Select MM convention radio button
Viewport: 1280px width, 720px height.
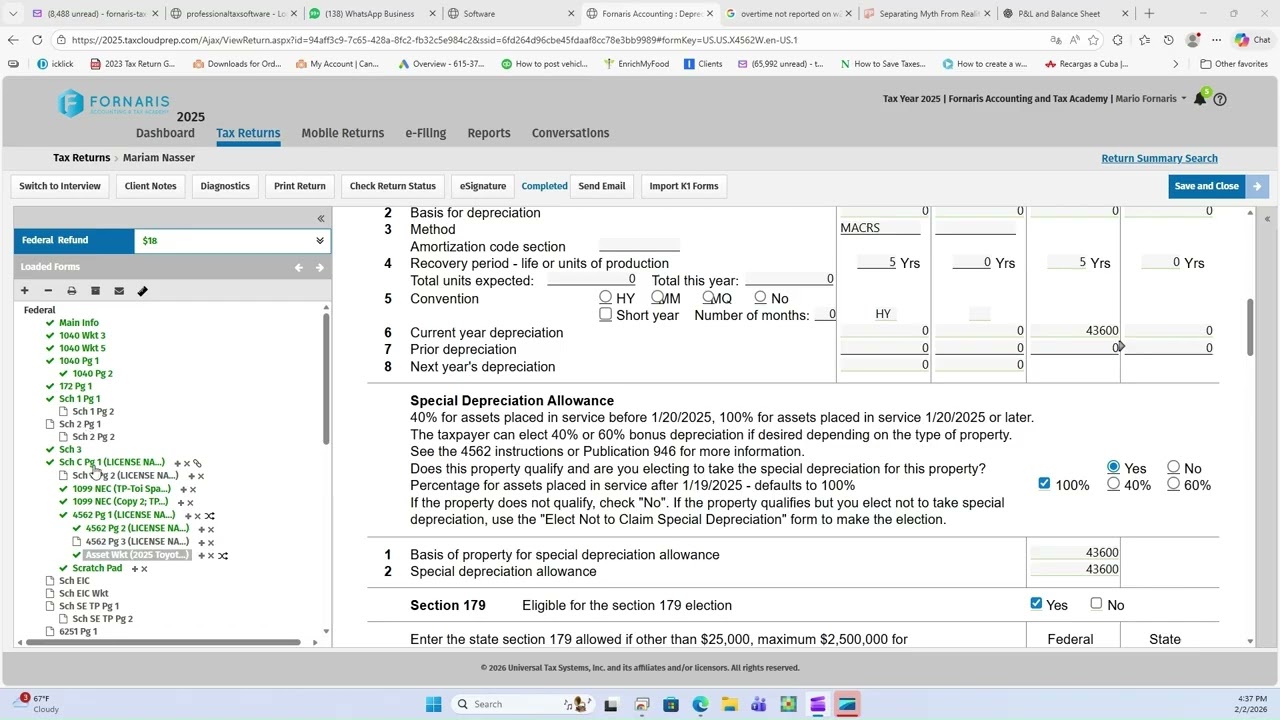point(657,298)
